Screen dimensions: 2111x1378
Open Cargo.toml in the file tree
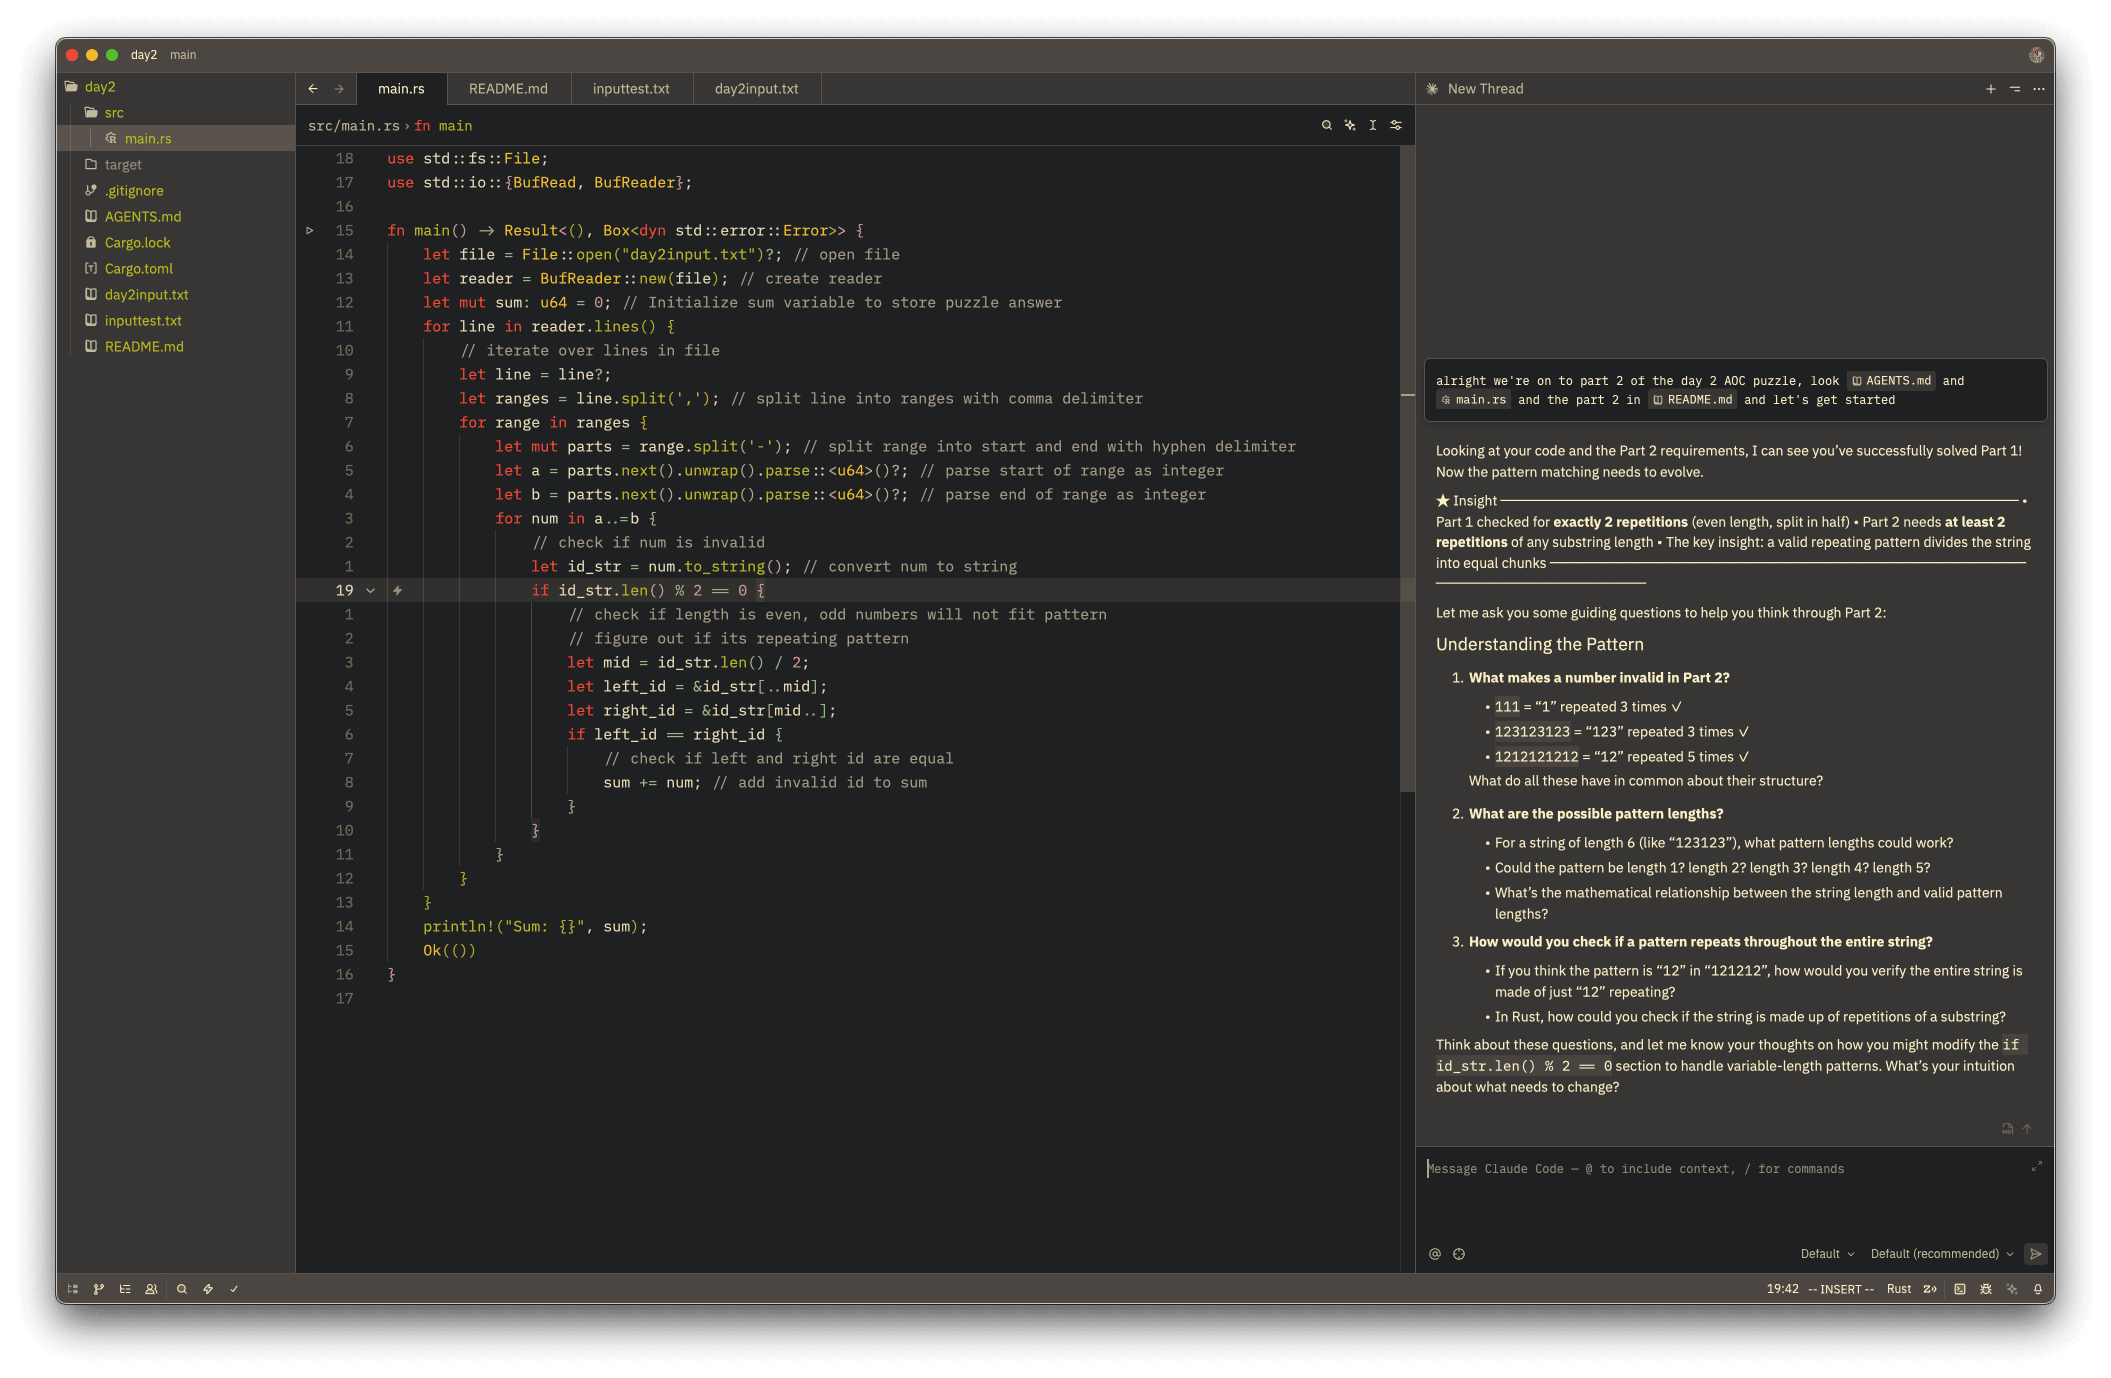click(138, 269)
